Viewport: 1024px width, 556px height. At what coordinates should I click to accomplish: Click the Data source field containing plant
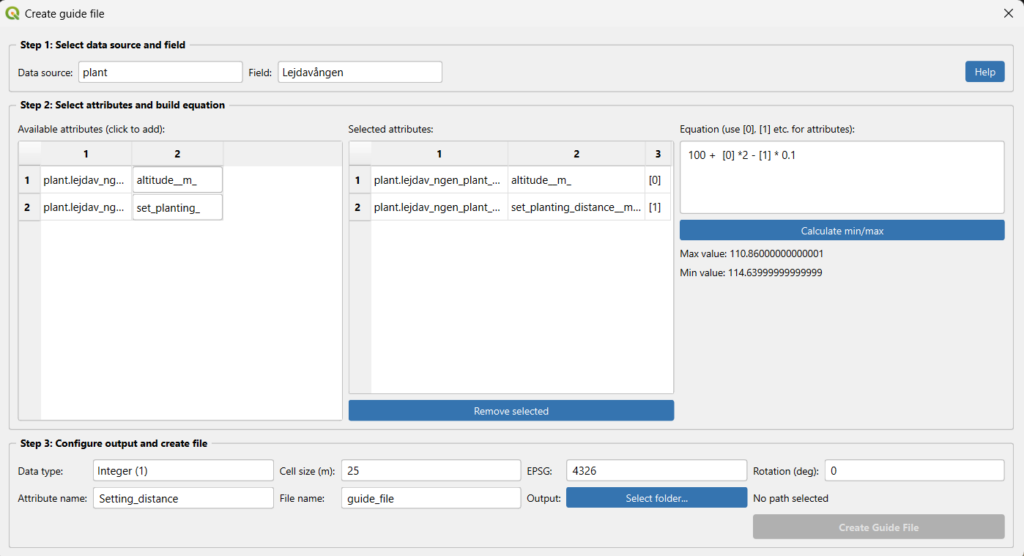[x=160, y=72]
